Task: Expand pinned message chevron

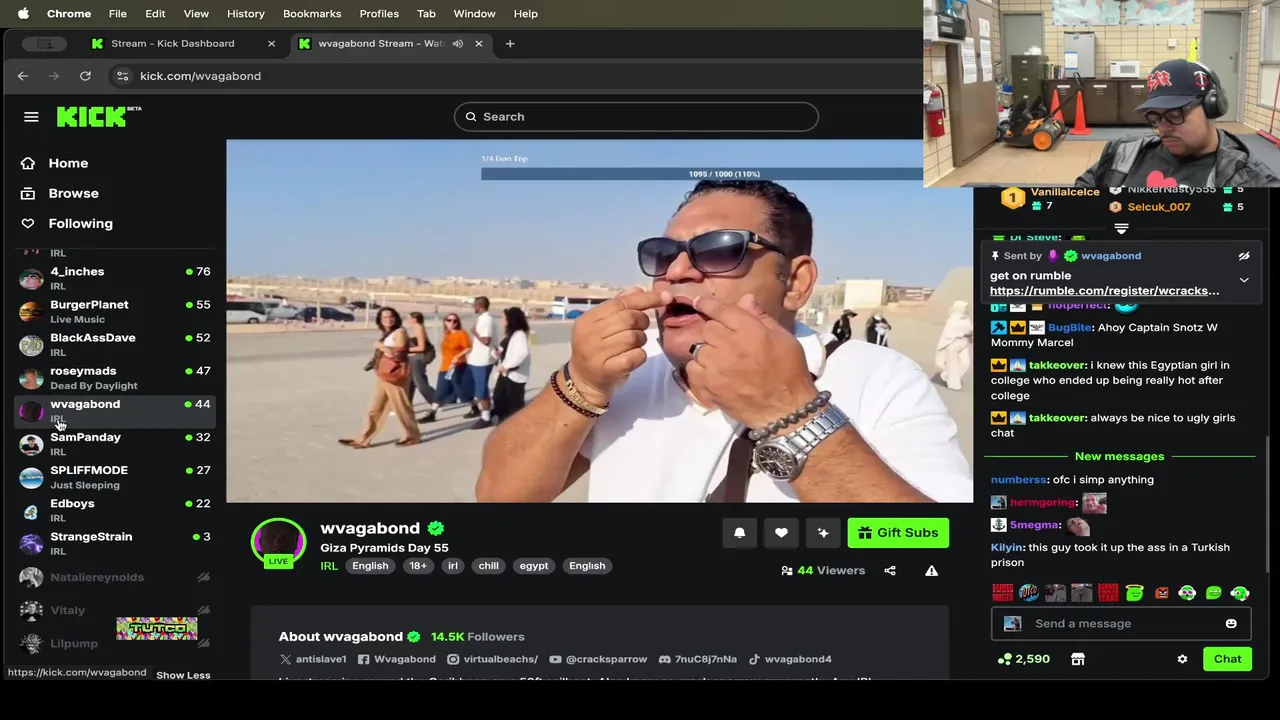Action: [1244, 281]
